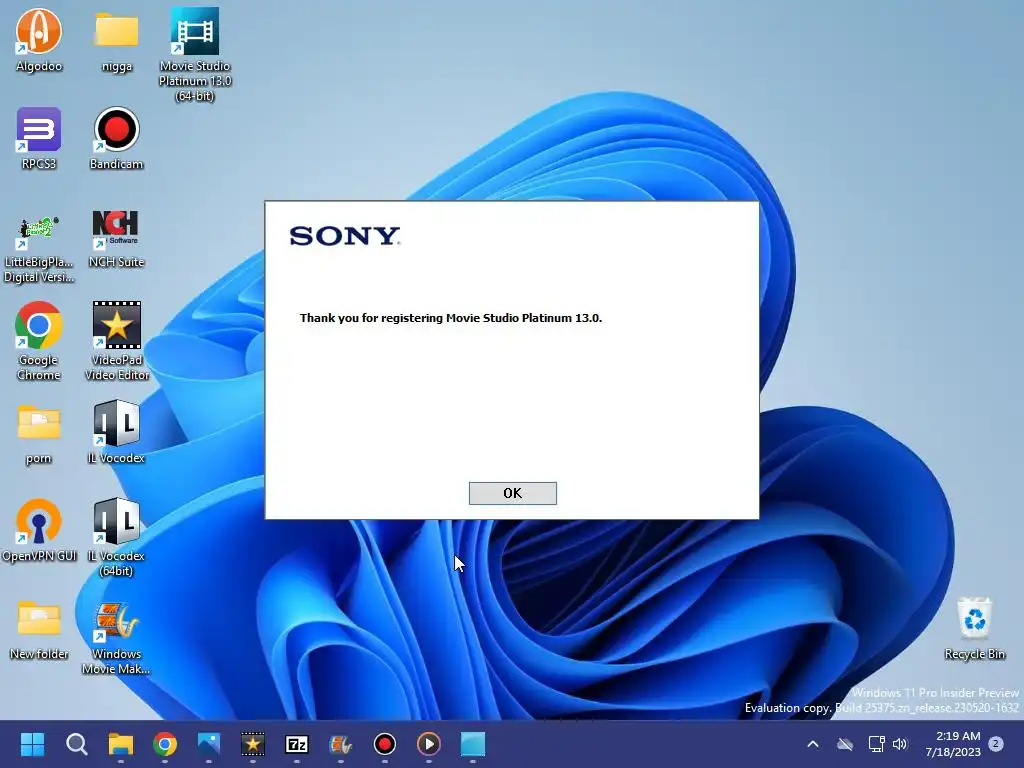Screen dimensions: 1024x768
Task: Open the clock showing 2:19 AM
Action: click(x=953, y=744)
